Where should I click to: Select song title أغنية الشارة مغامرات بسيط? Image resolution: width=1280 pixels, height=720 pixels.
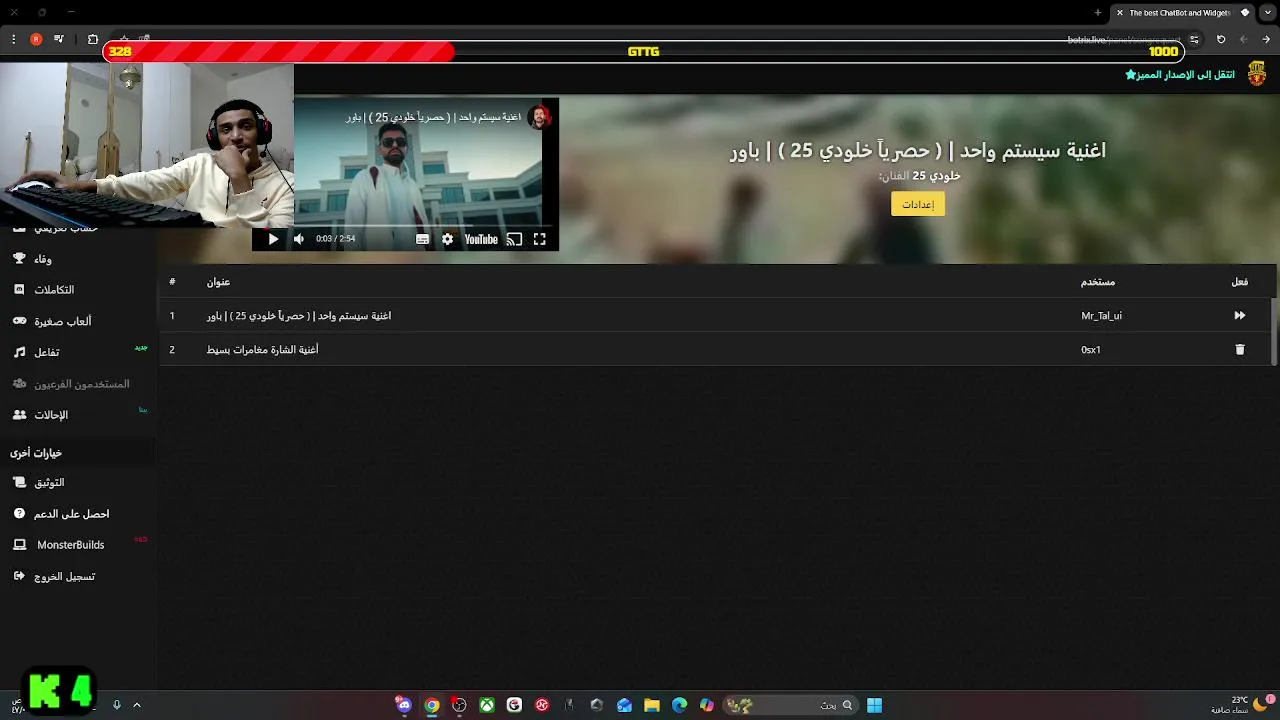pos(263,350)
